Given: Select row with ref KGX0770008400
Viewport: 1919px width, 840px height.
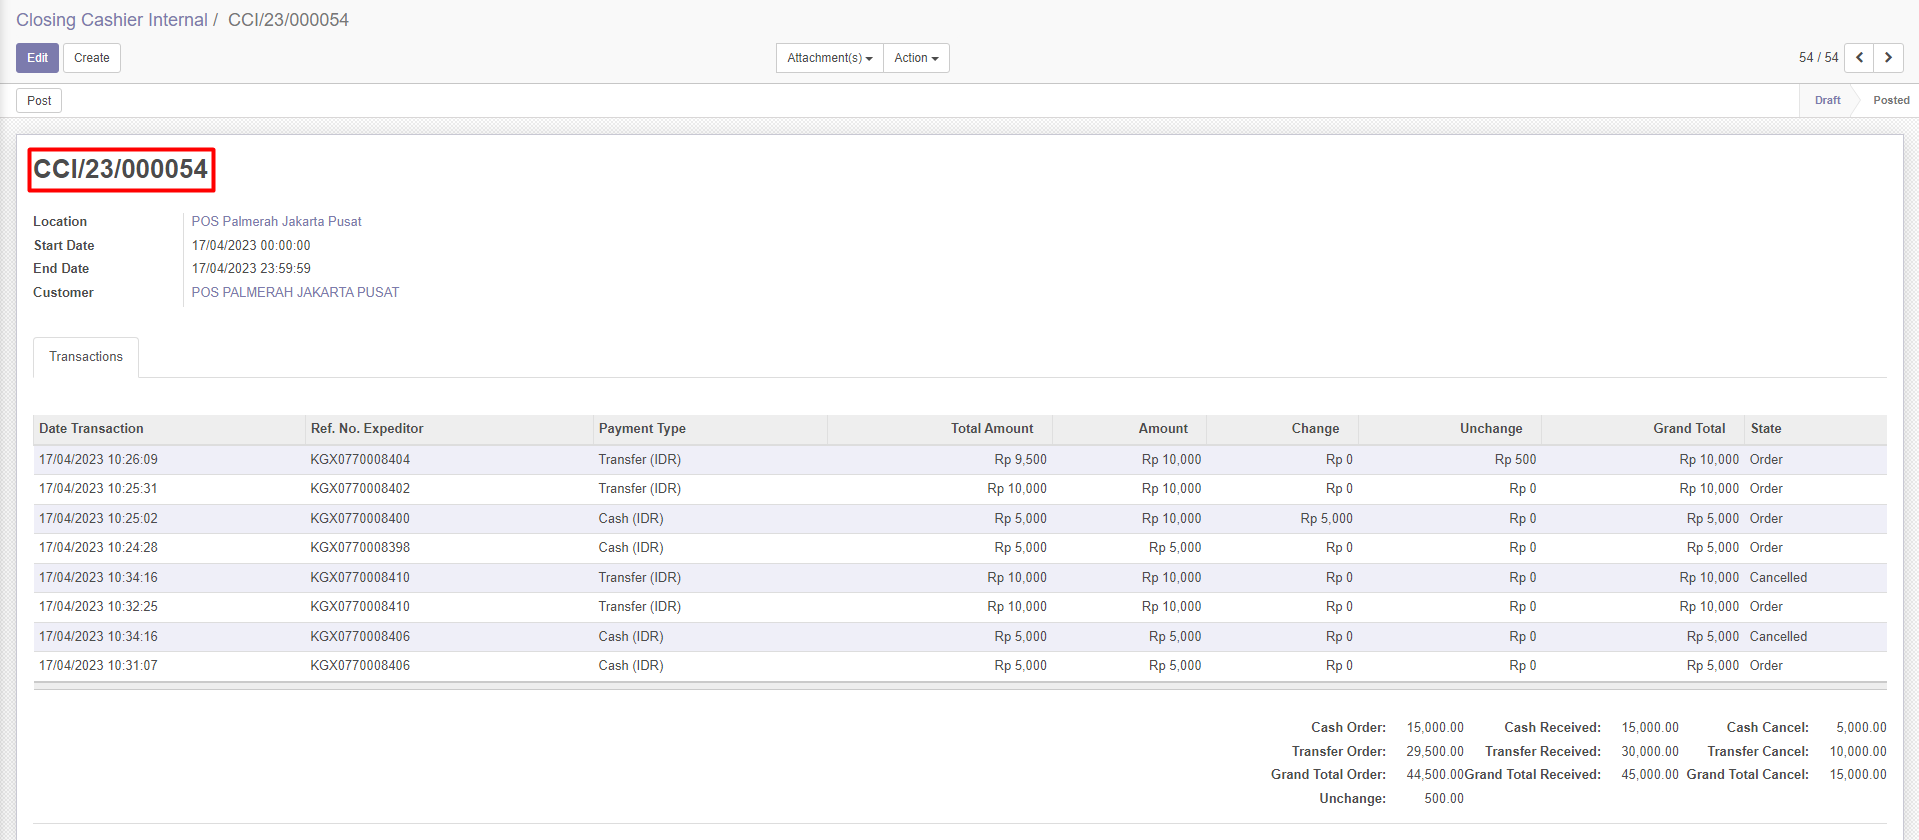Looking at the screenshot, I should click(x=960, y=519).
